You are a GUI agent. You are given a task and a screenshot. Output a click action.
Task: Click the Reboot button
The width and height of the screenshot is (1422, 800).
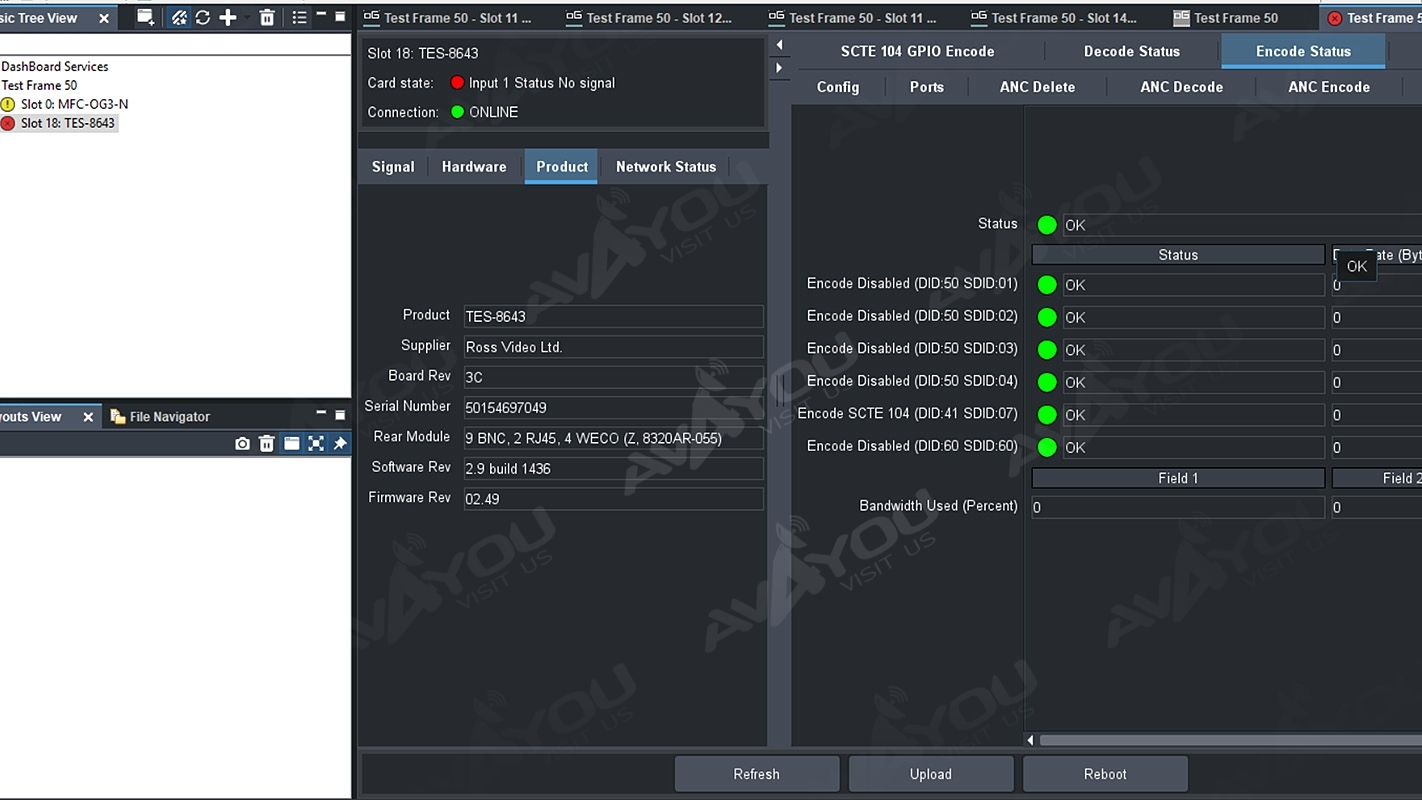point(1105,774)
